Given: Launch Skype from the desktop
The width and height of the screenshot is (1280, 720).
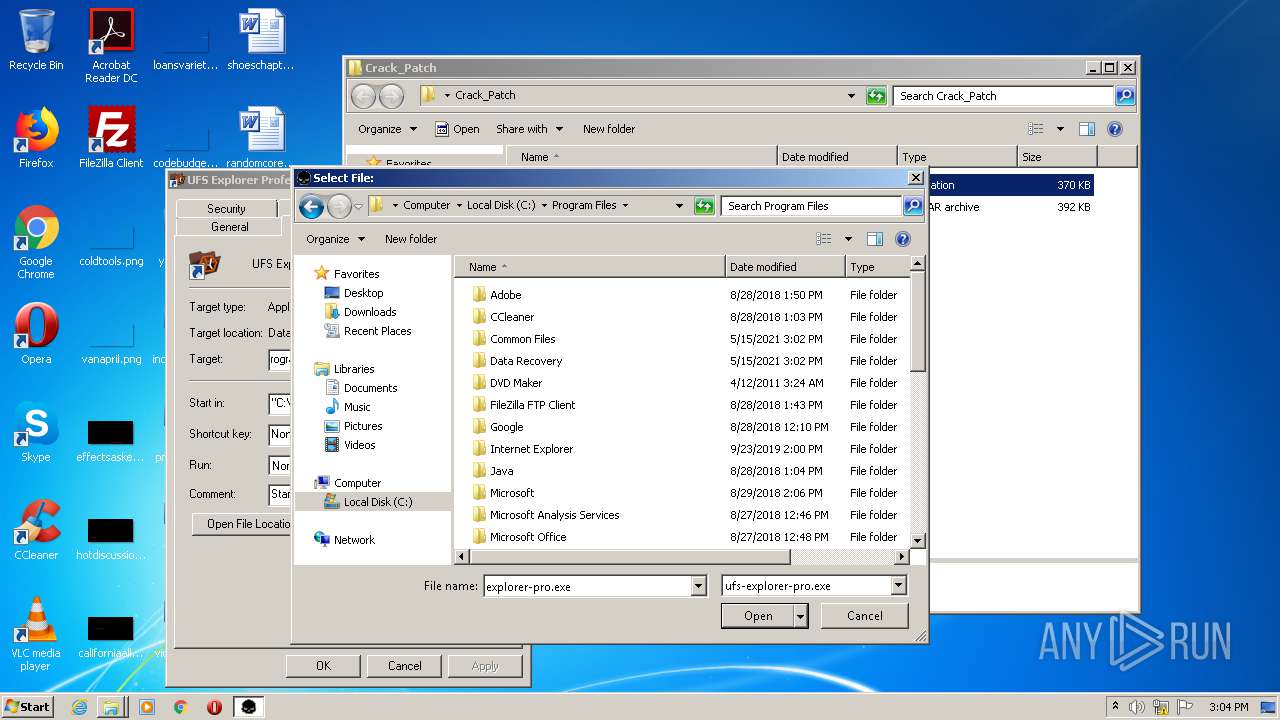Looking at the screenshot, I should [x=36, y=432].
